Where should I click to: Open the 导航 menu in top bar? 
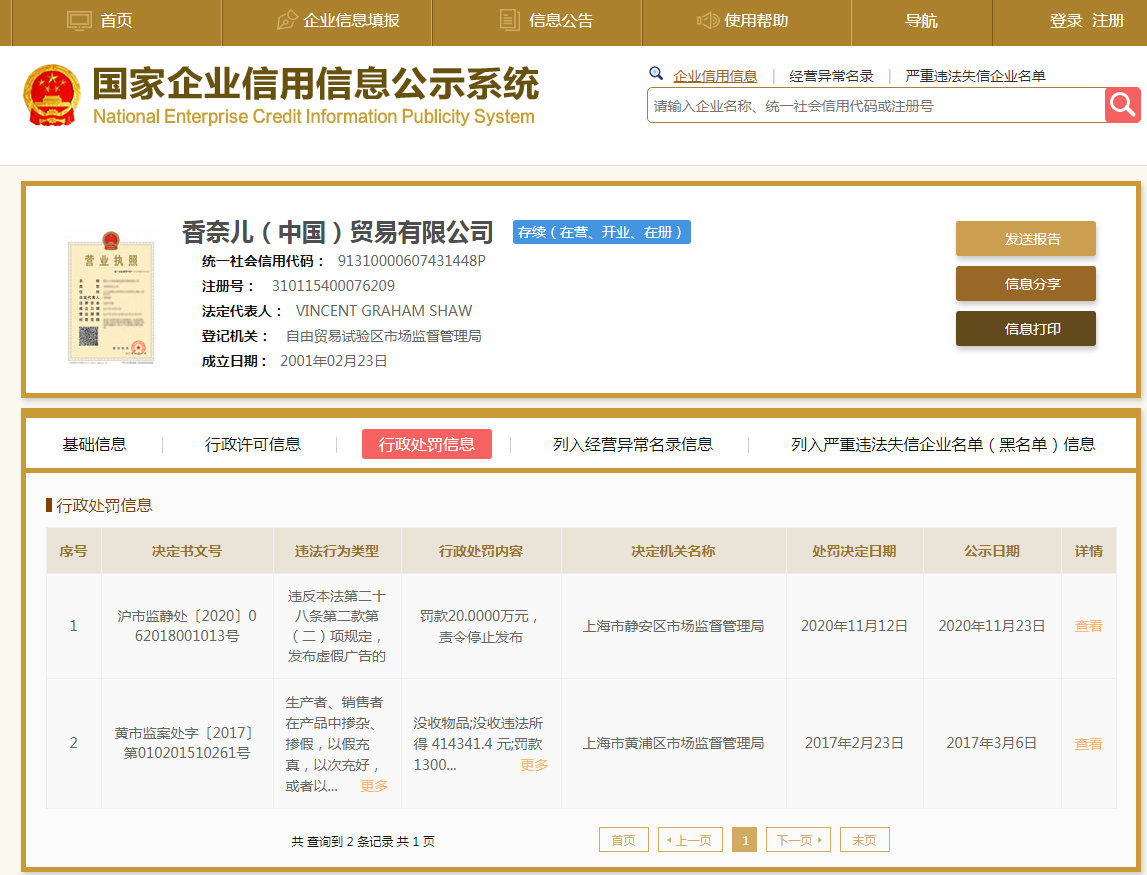coord(921,20)
